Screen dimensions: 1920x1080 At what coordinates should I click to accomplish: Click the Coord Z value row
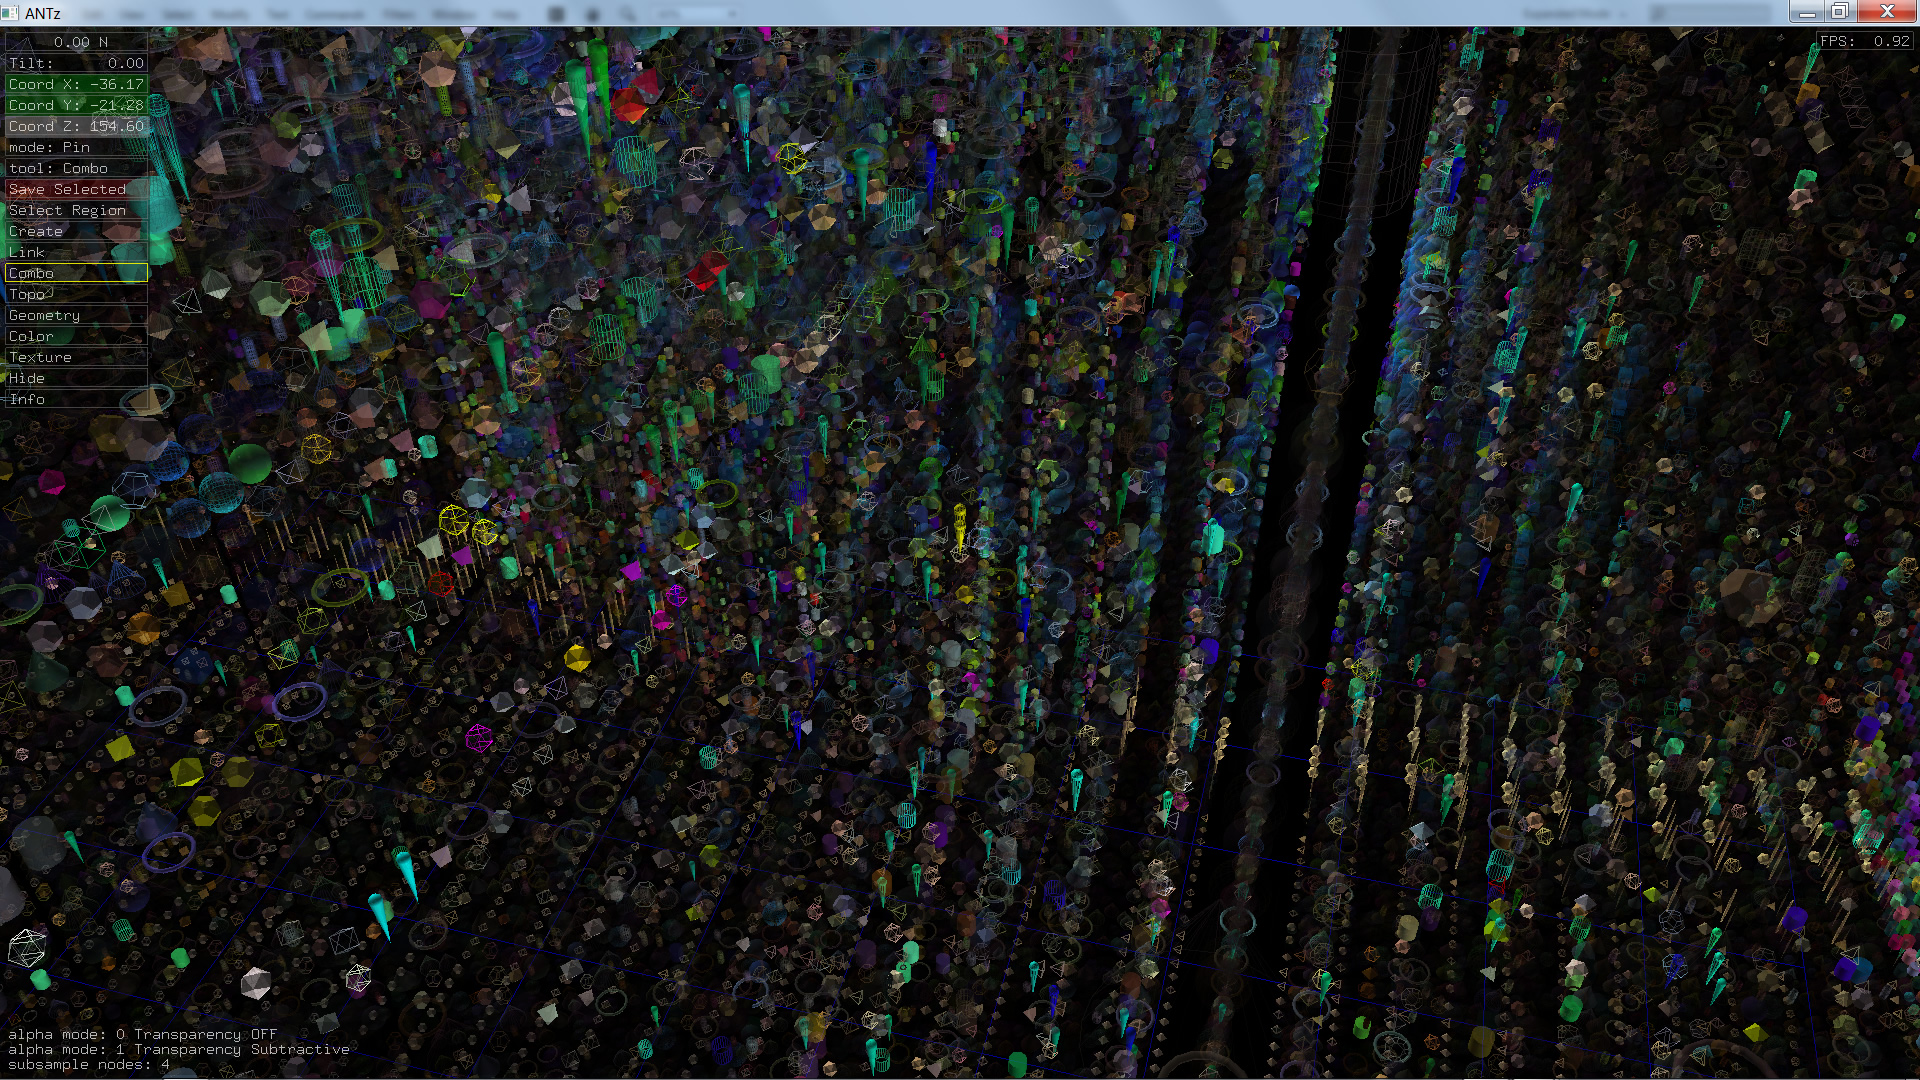tap(77, 126)
